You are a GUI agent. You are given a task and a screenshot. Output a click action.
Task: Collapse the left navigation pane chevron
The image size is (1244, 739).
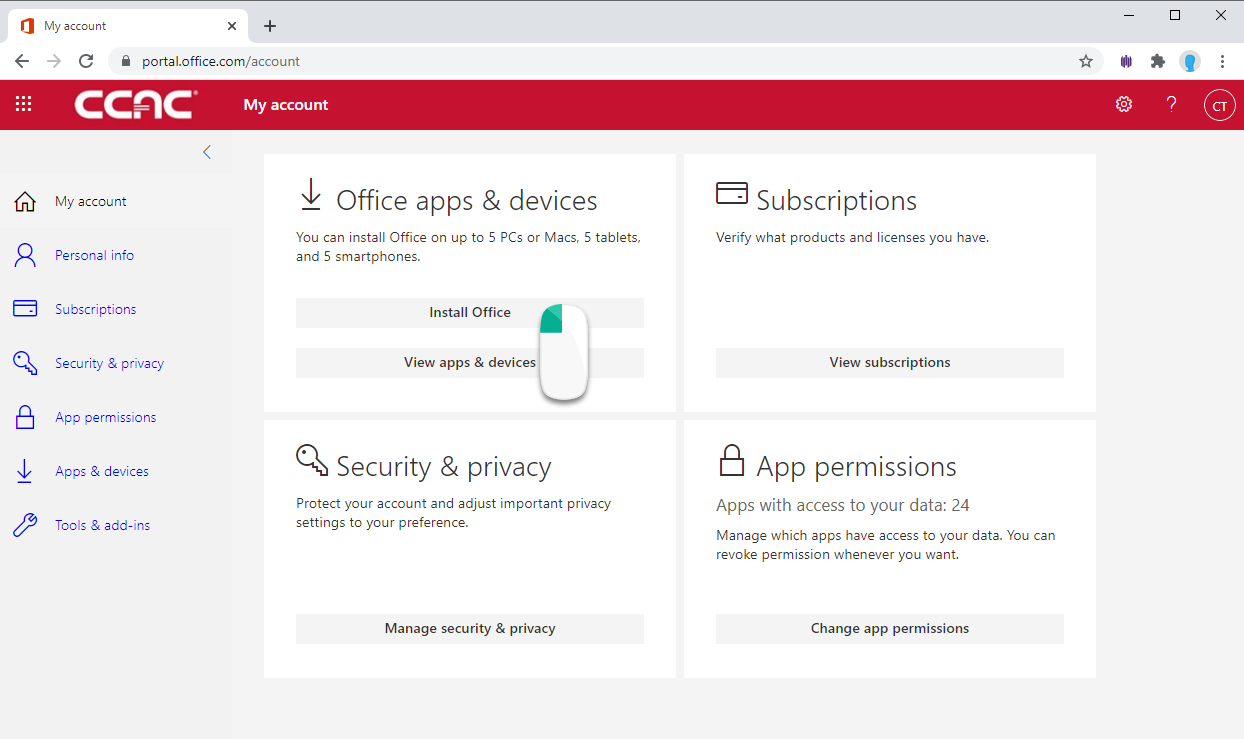click(x=207, y=151)
